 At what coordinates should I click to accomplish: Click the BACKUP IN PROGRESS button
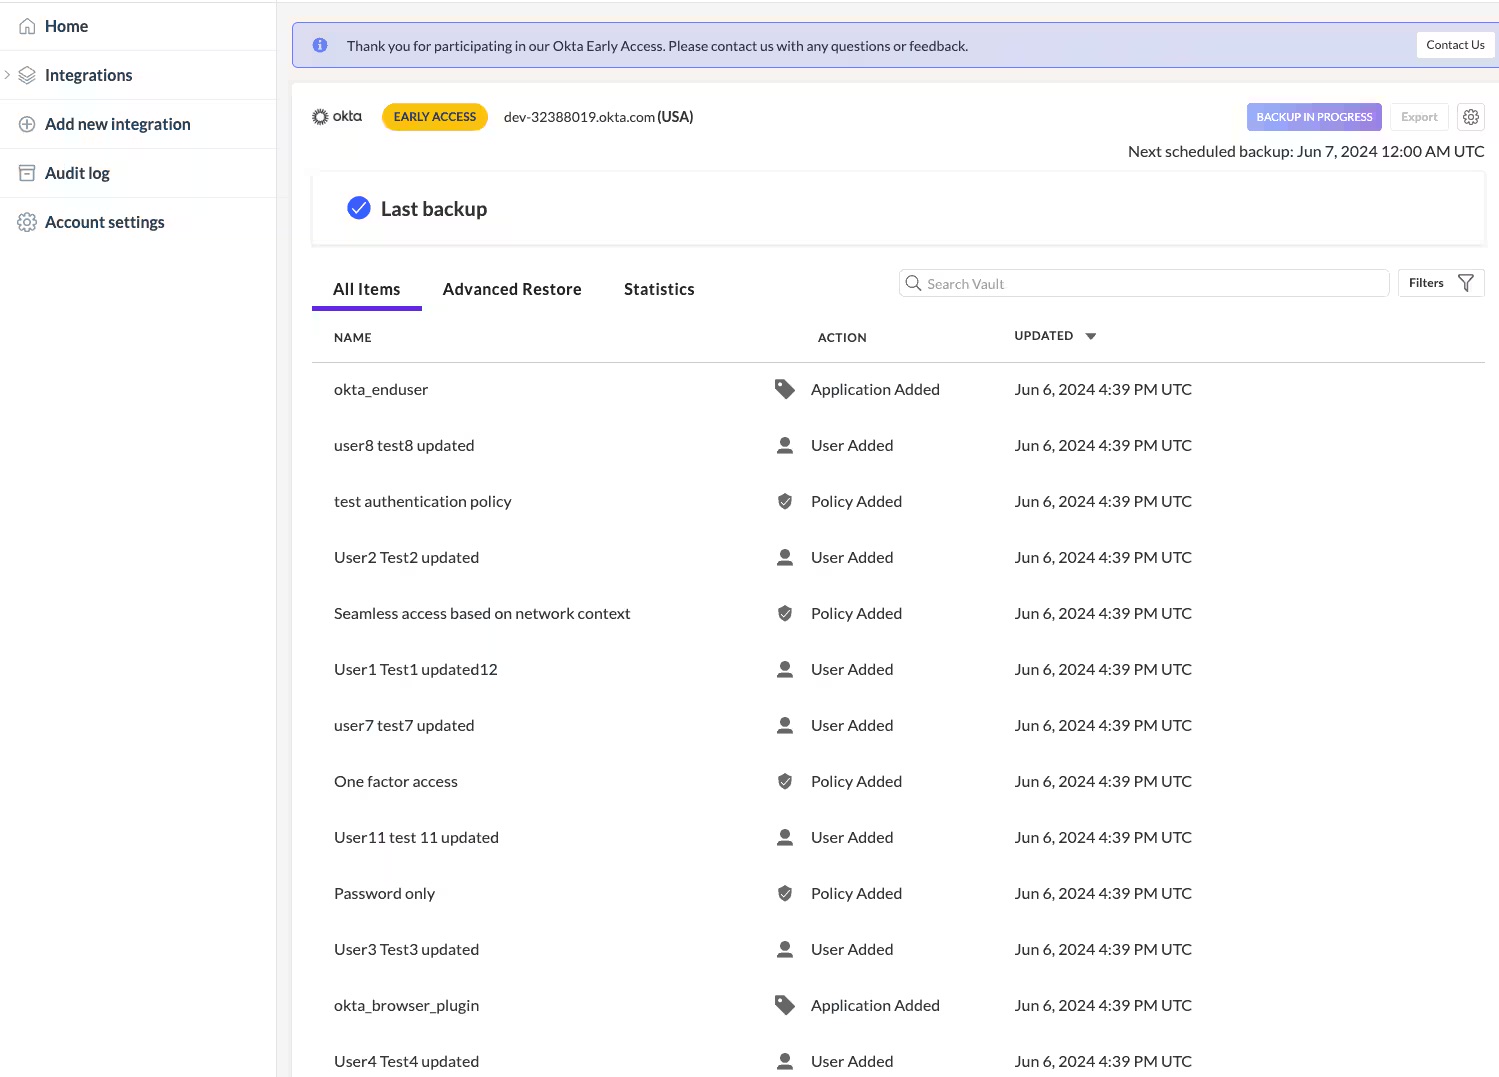(x=1314, y=117)
